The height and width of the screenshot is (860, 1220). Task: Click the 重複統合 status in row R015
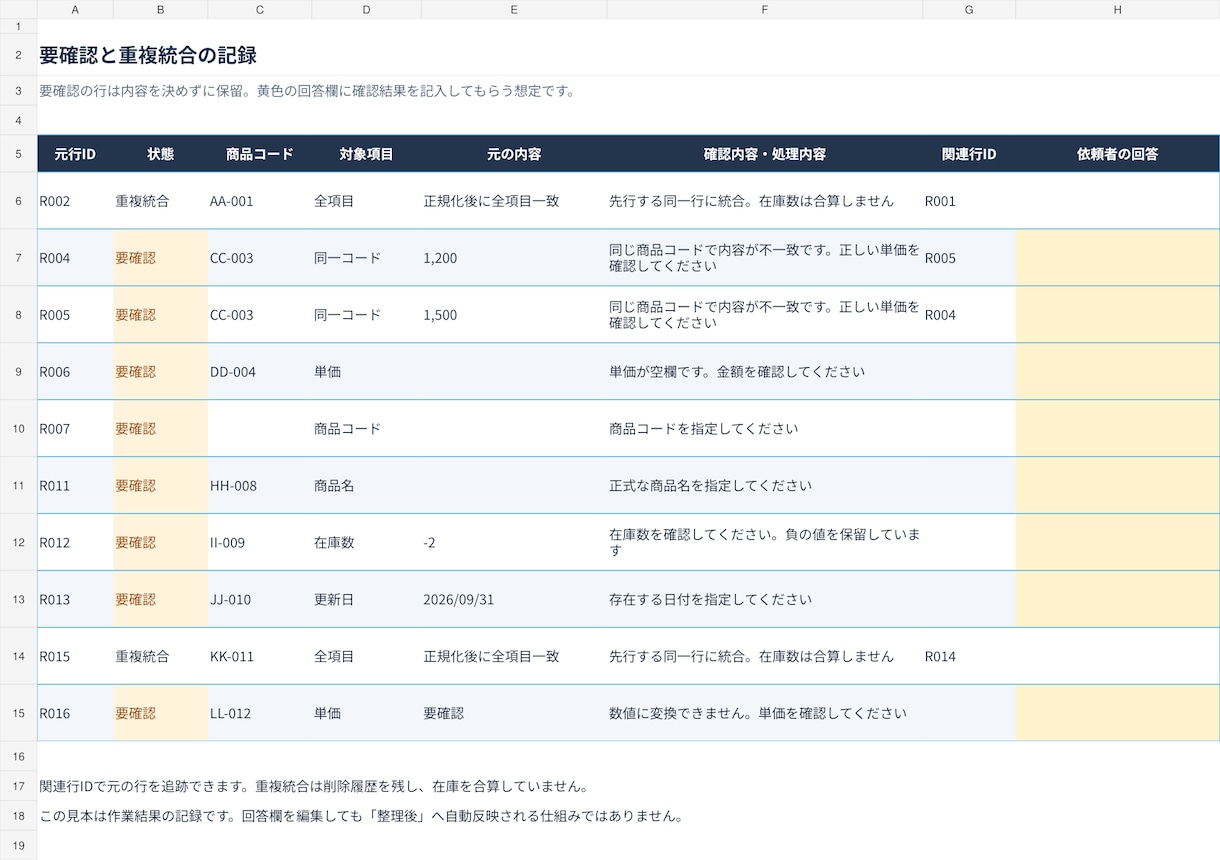[160, 657]
